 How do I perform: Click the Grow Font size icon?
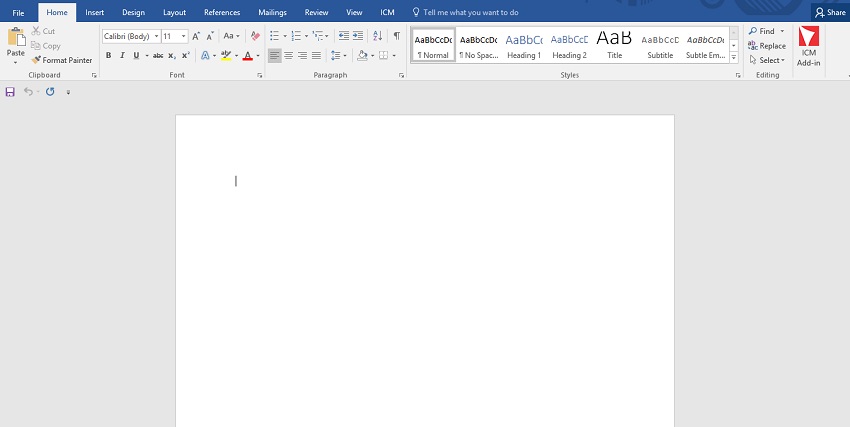click(x=197, y=36)
